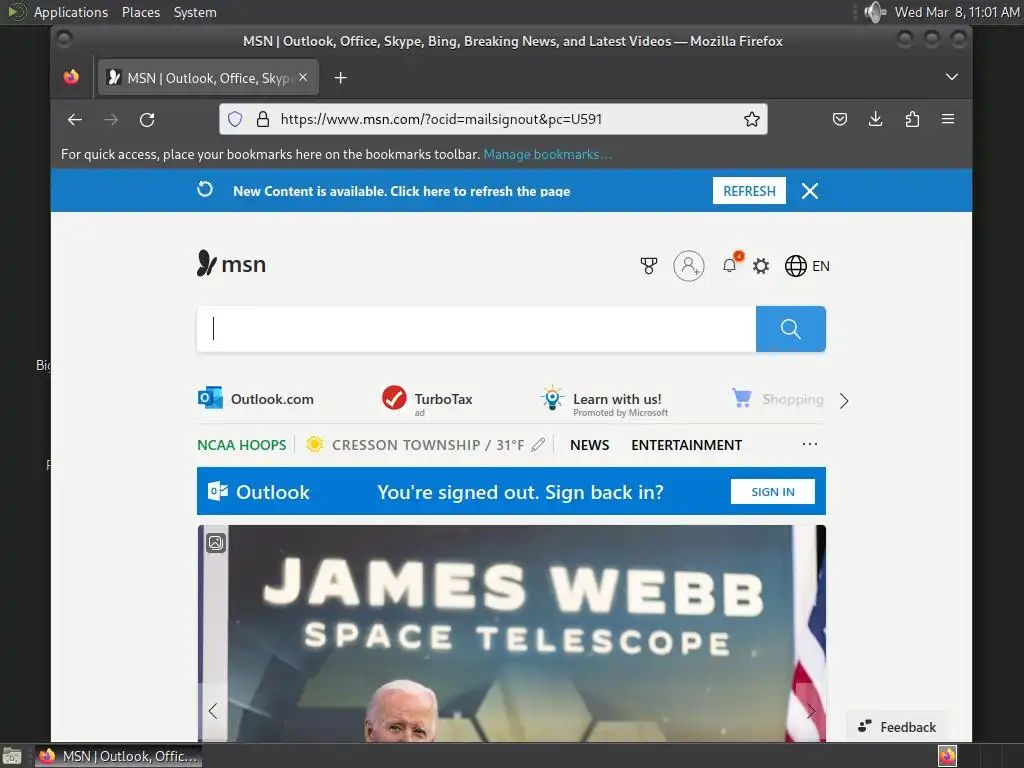
Task: Open the ENTERTAINMENT section
Action: pos(686,445)
